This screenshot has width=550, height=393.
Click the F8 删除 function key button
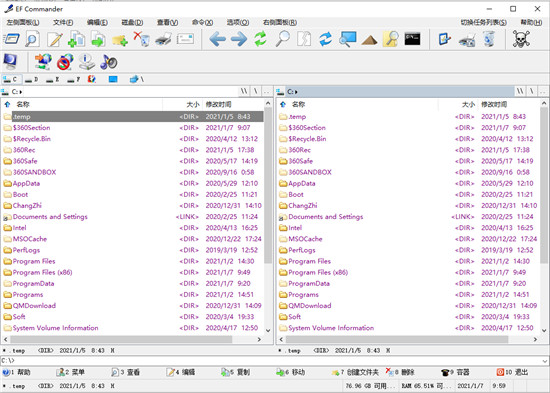(x=400, y=372)
